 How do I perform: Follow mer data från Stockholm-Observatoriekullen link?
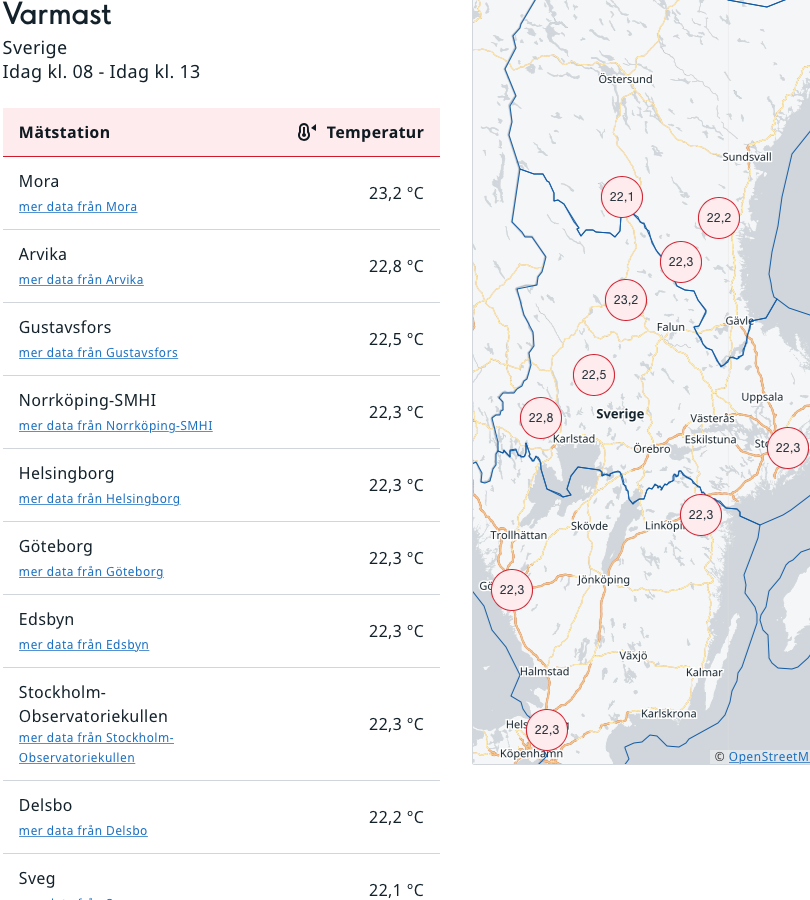click(96, 747)
